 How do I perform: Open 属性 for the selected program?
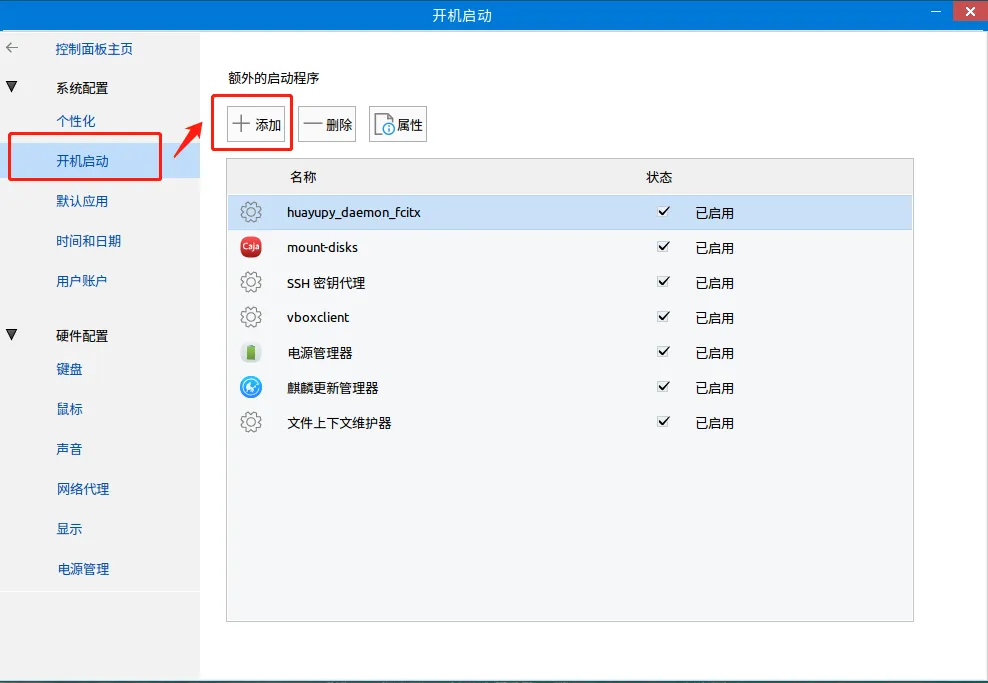(x=398, y=125)
